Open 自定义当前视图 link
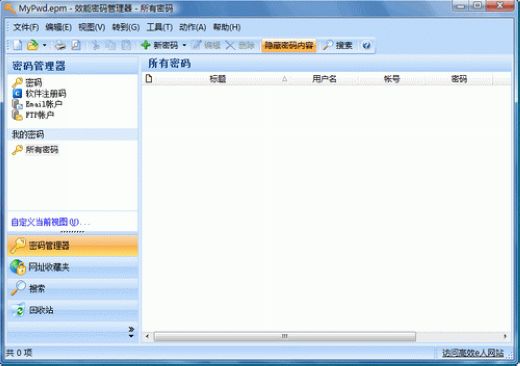Screen dimensions: 520x366 point(51,222)
